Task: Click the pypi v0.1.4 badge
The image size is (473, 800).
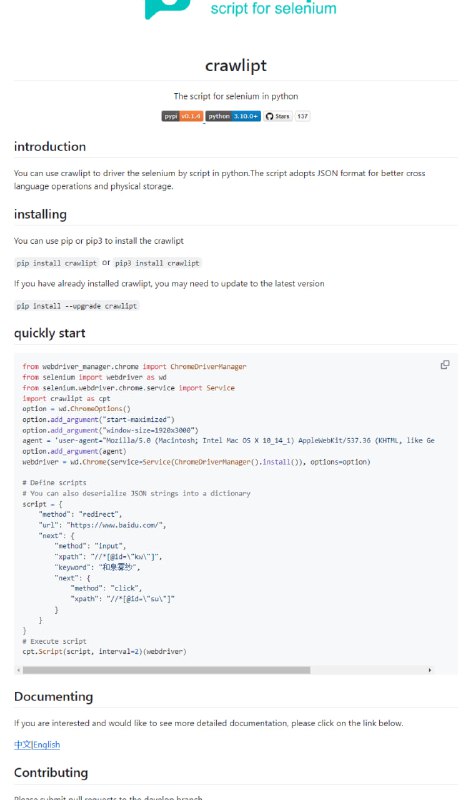Action: coord(183,116)
